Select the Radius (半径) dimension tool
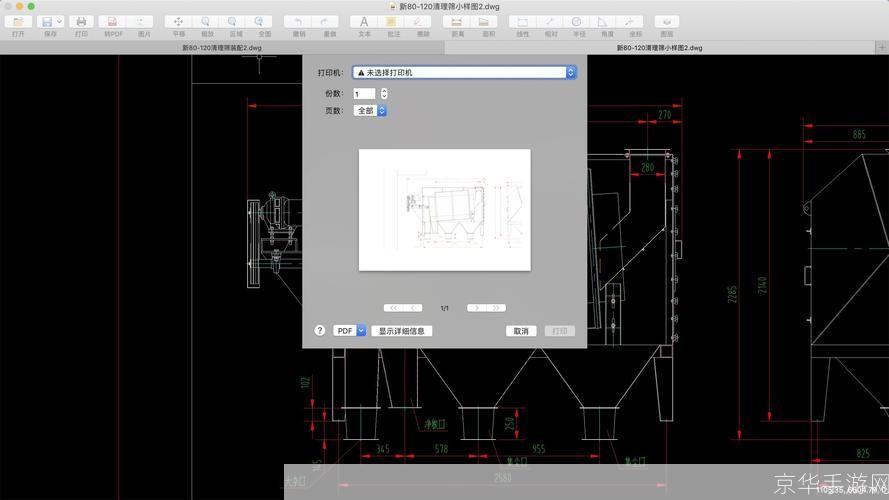Screen dimensions: 889x500 tap(577, 22)
